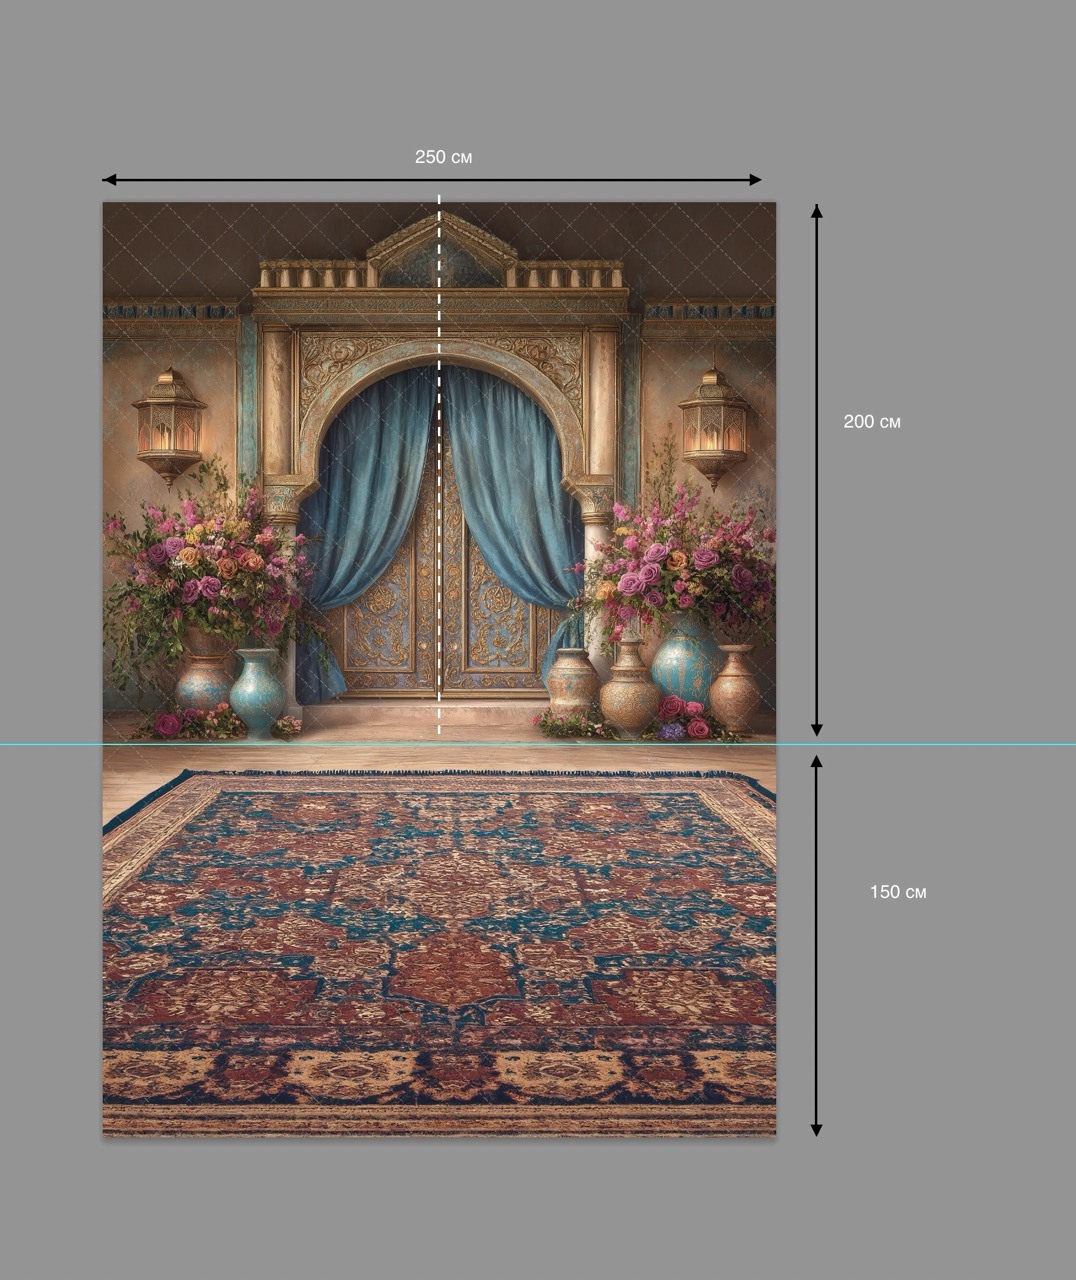Click the right wall lantern
Screen dimensions: 1076x1280
pos(714,426)
